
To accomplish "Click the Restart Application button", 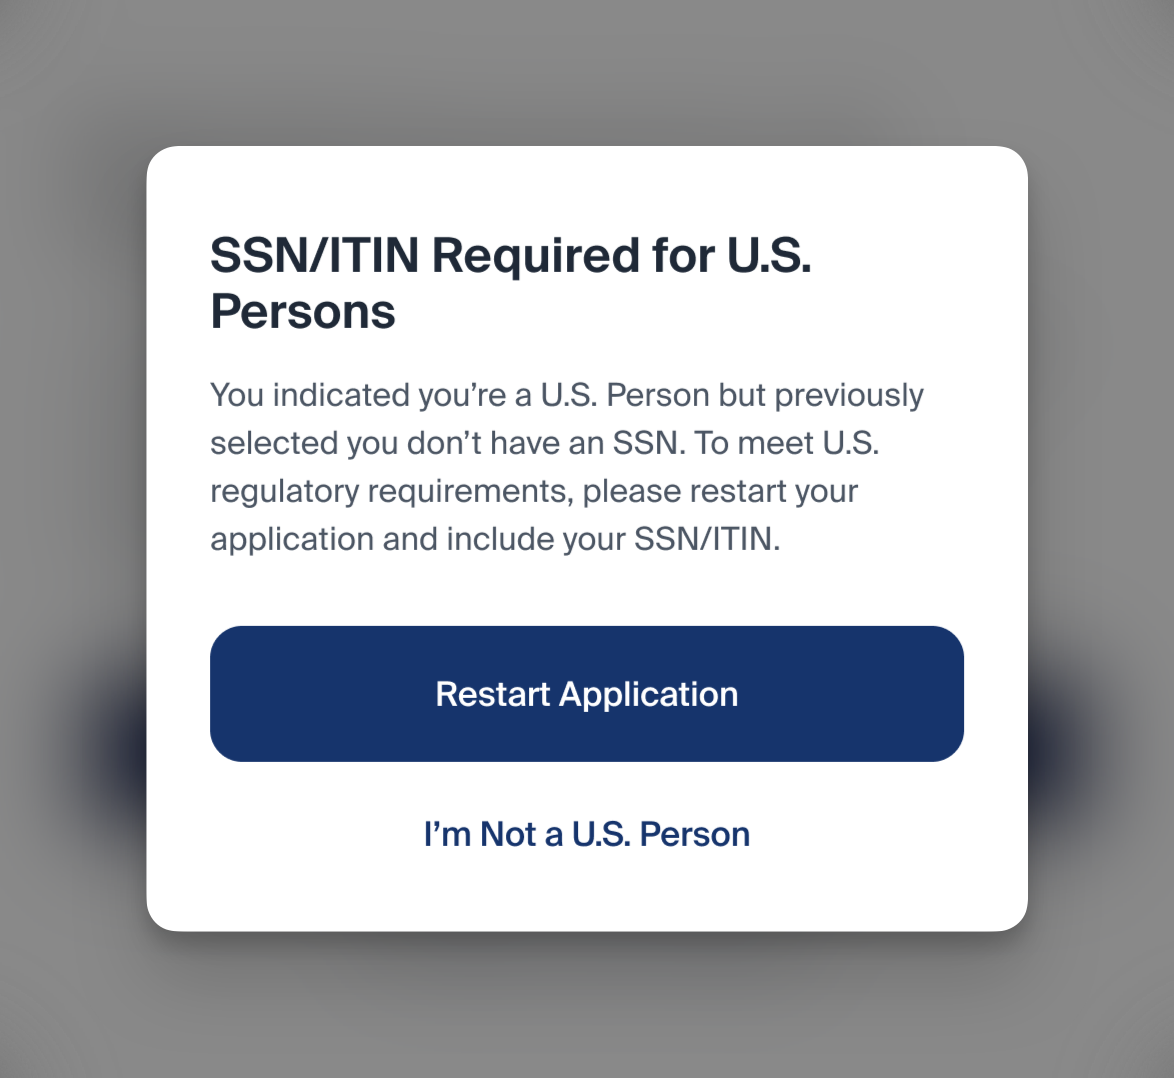I will (x=586, y=694).
